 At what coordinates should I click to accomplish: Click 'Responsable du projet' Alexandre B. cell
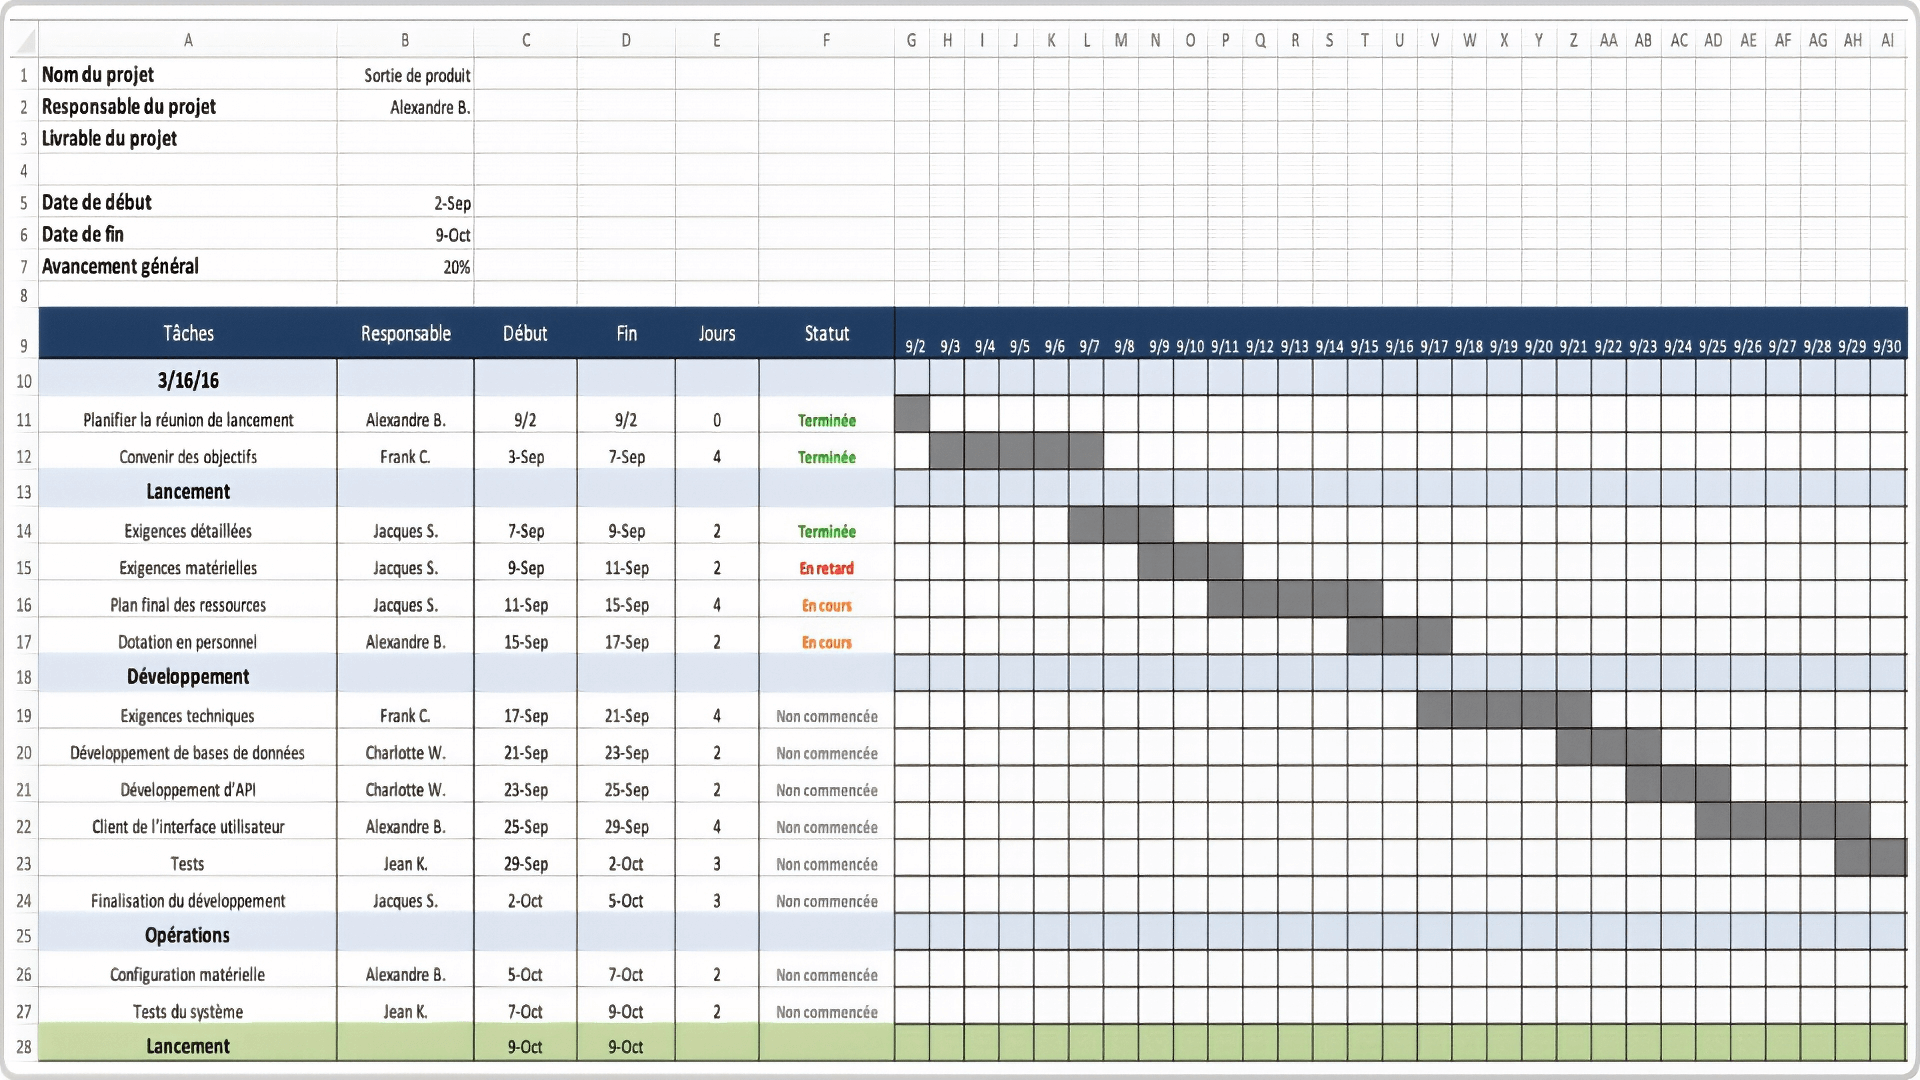coord(405,107)
